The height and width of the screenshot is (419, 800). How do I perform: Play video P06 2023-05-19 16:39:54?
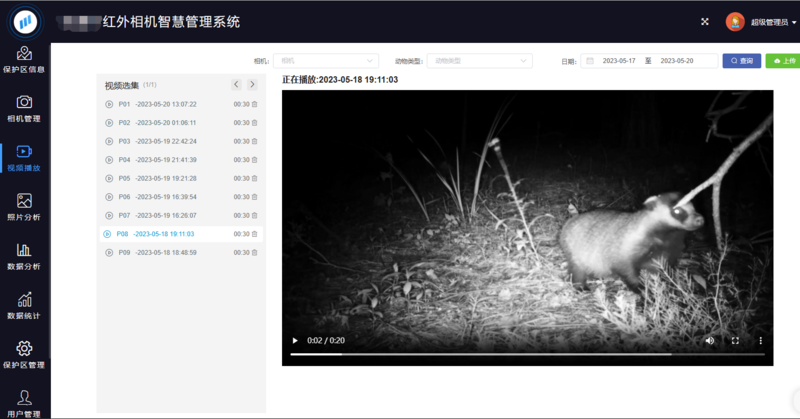[x=181, y=197]
